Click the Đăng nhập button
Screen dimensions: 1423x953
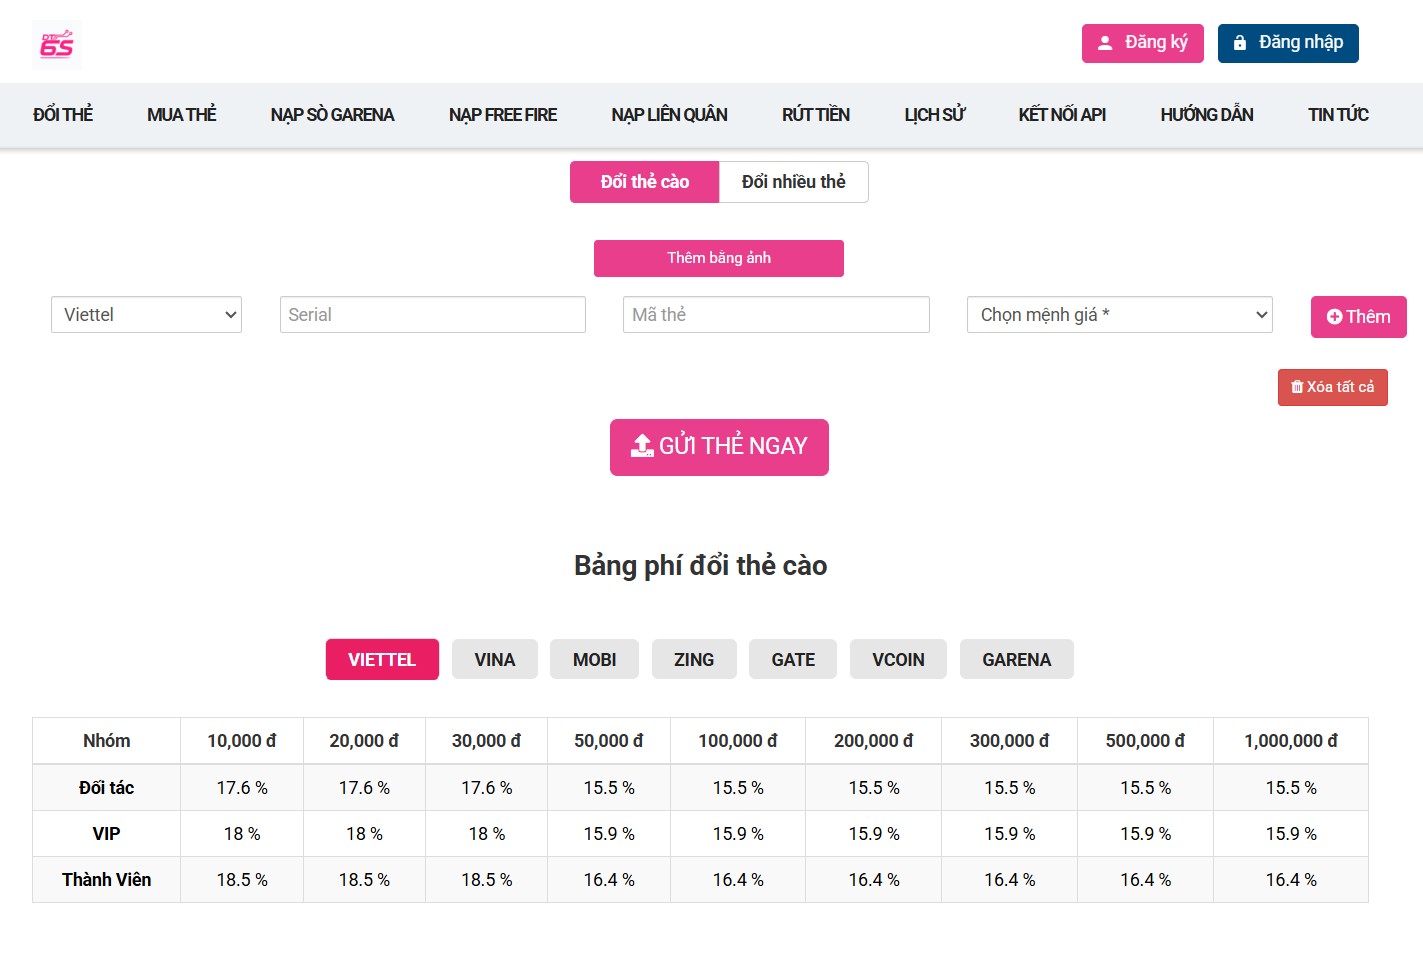1287,43
